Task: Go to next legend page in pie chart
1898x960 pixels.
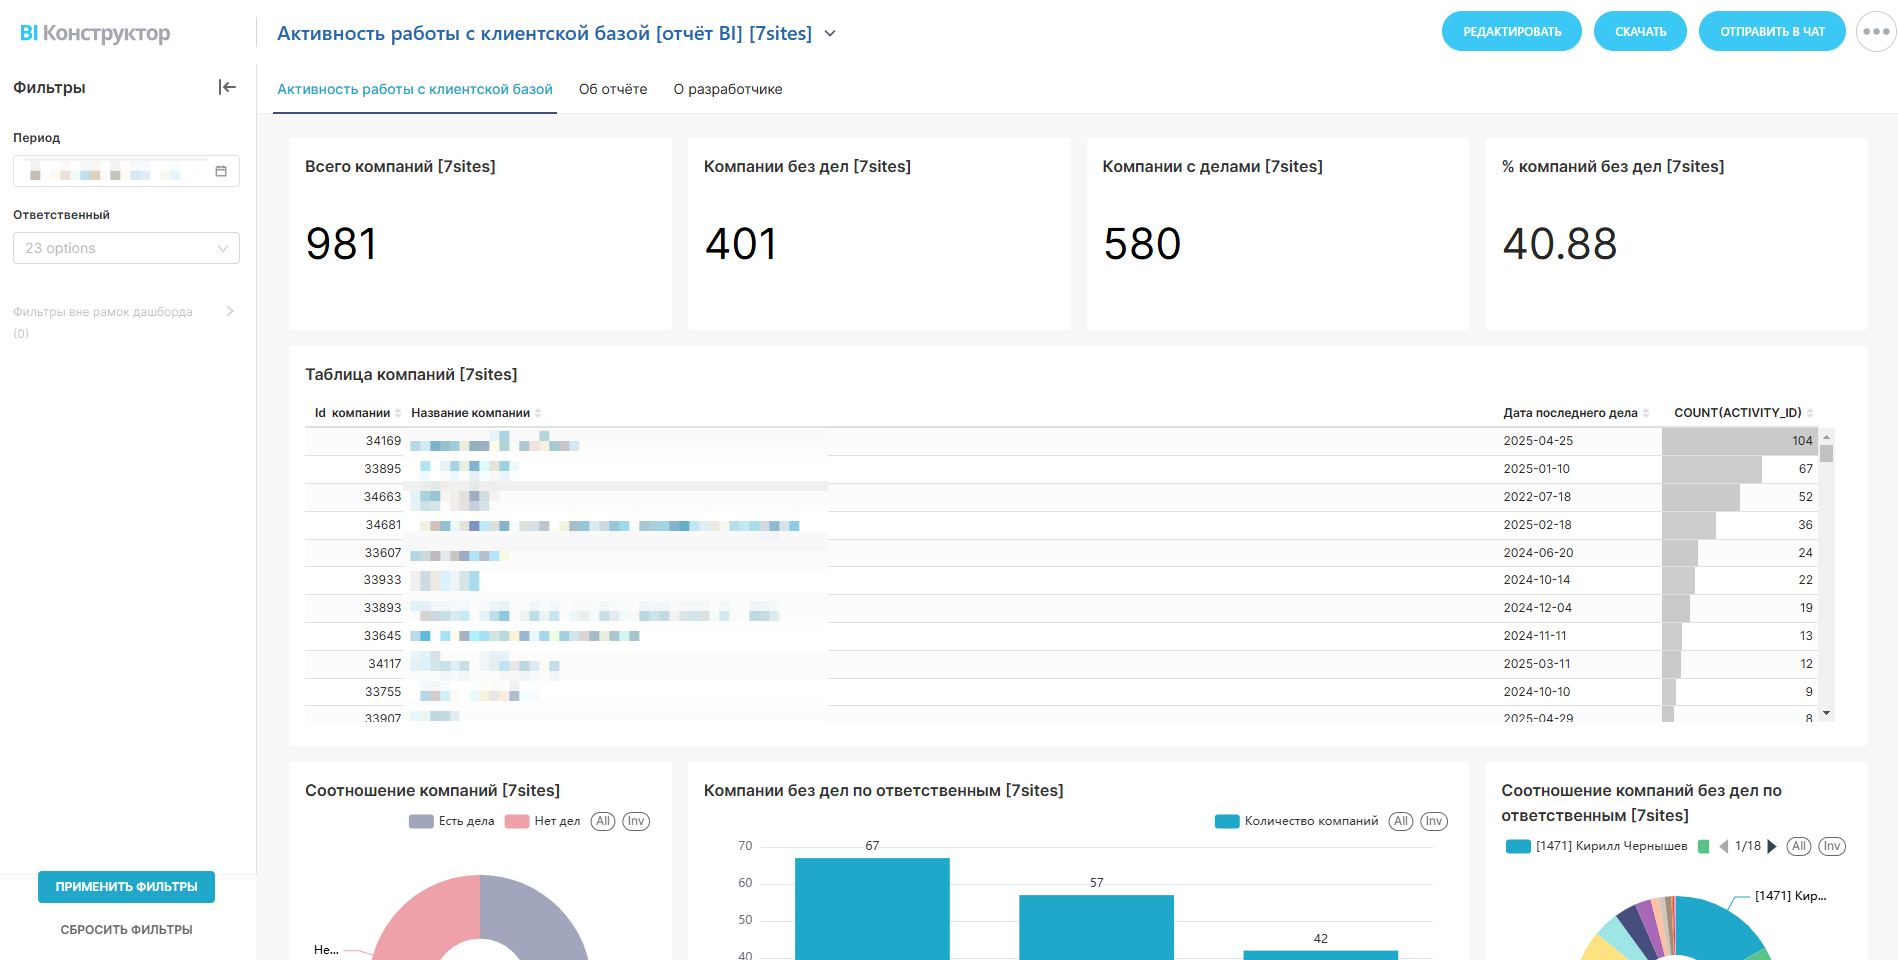Action: 1772,846
